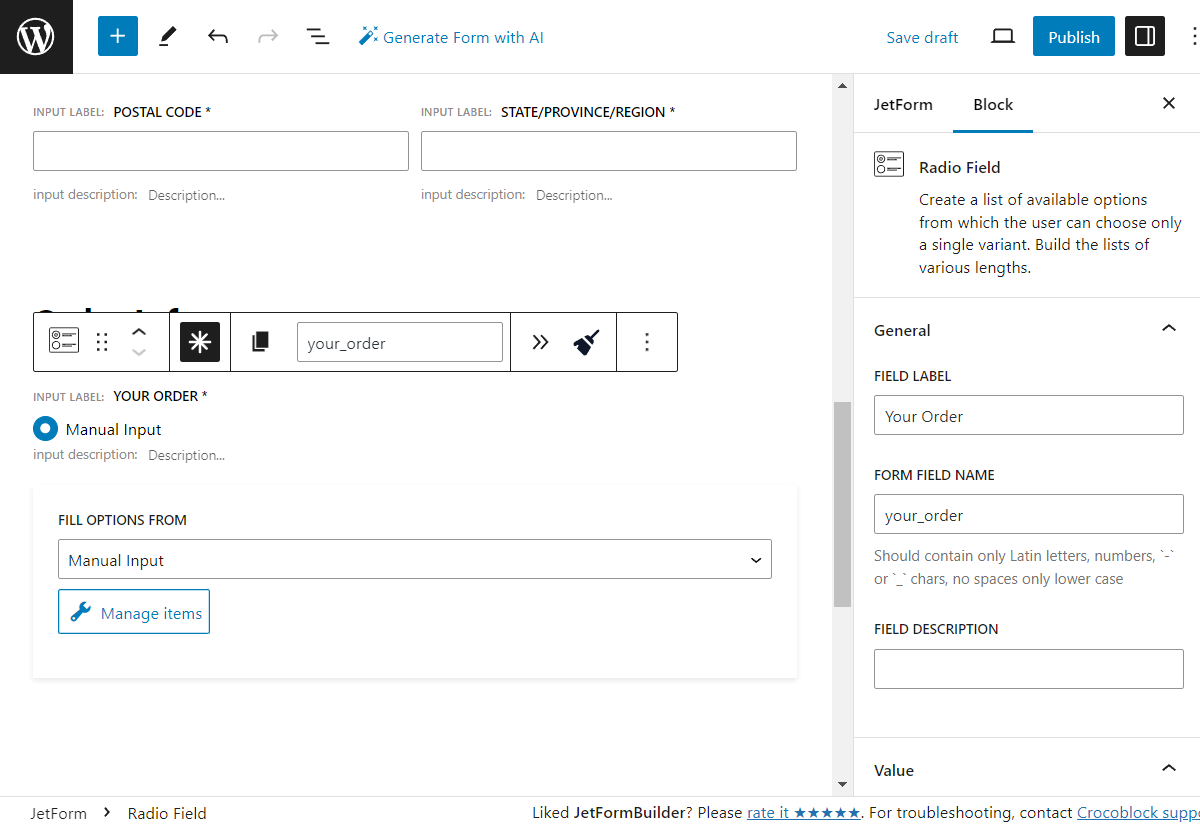This screenshot has width=1200, height=824.
Task: Open the block inserter plus icon
Action: (117, 36)
